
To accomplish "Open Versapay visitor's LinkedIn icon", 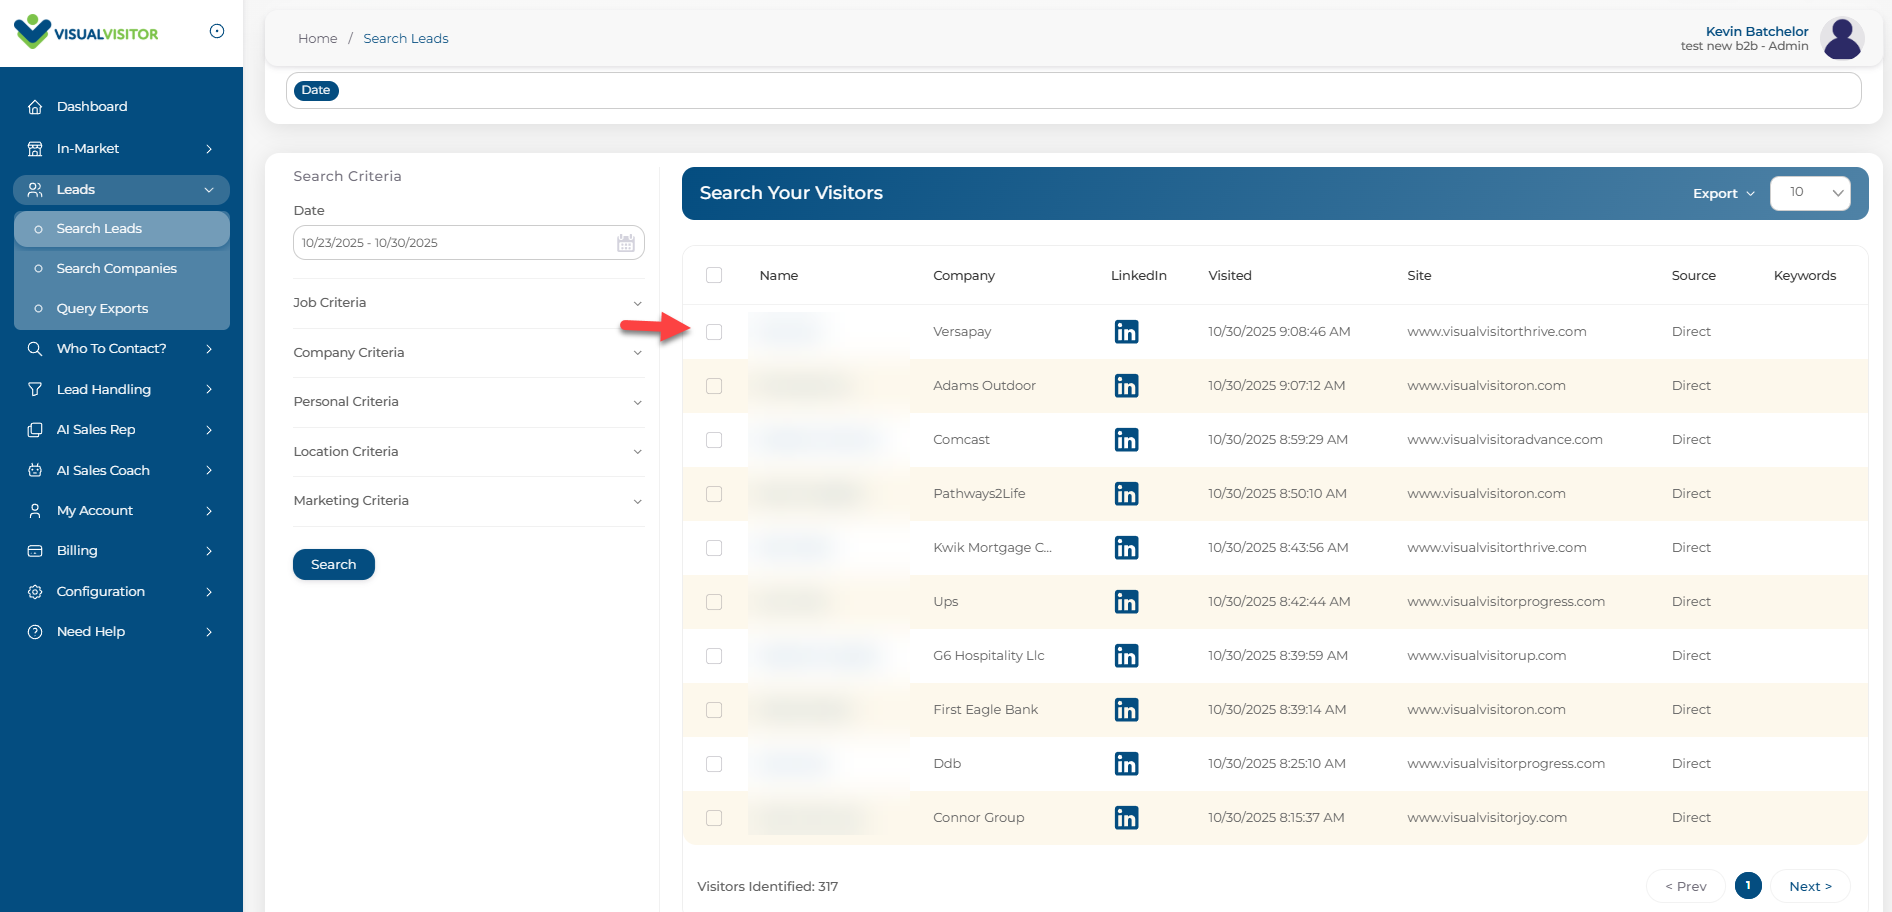I will 1126,332.
